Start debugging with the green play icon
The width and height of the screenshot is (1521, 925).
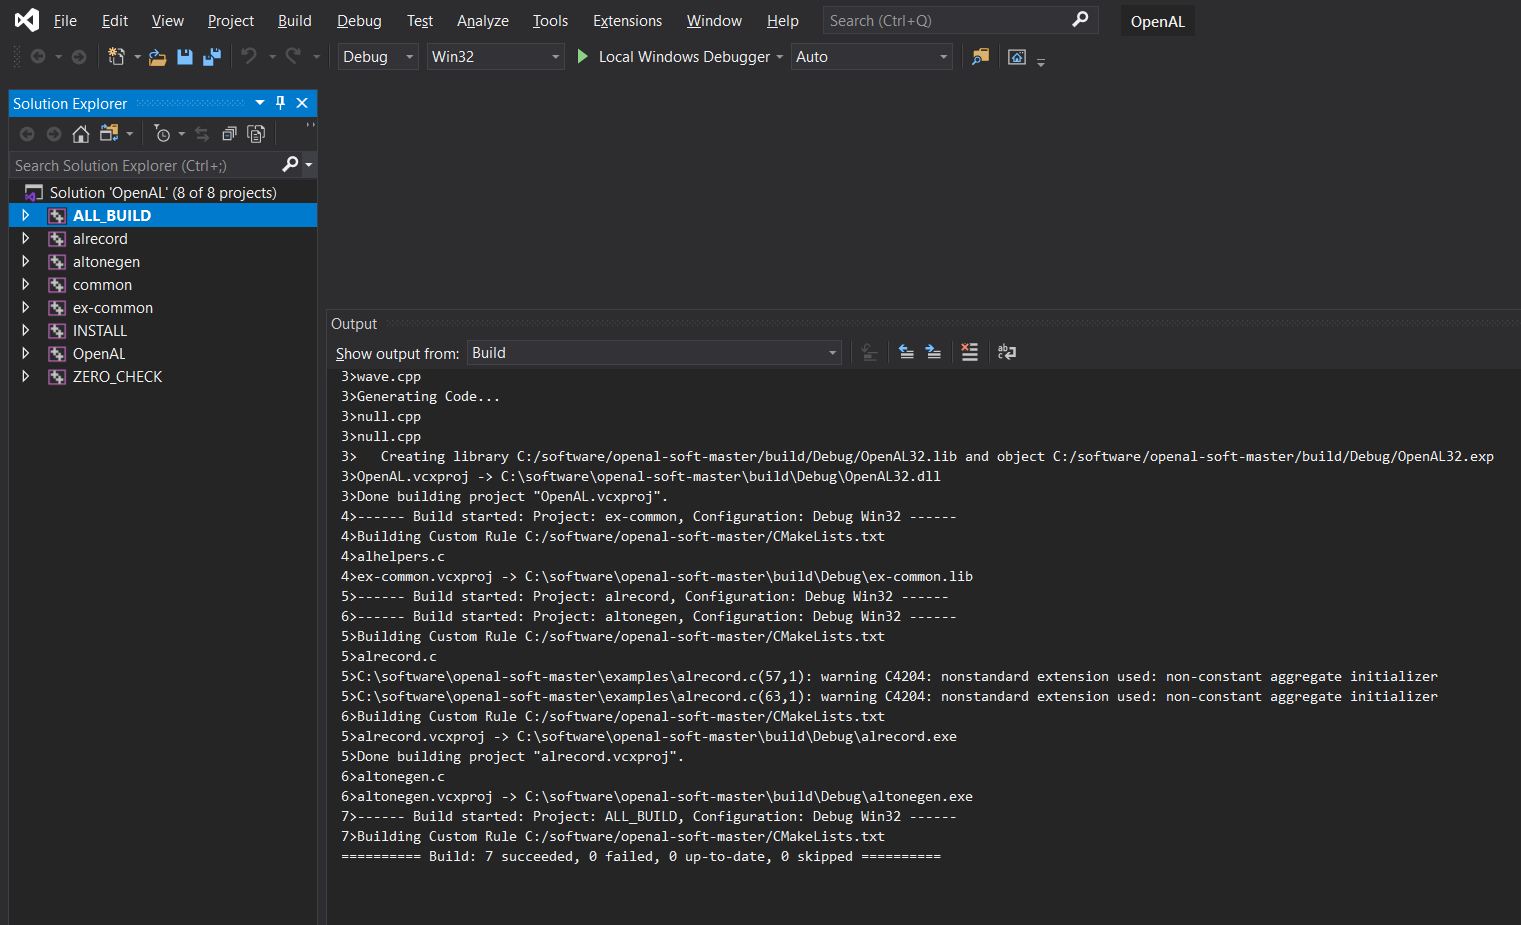582,56
